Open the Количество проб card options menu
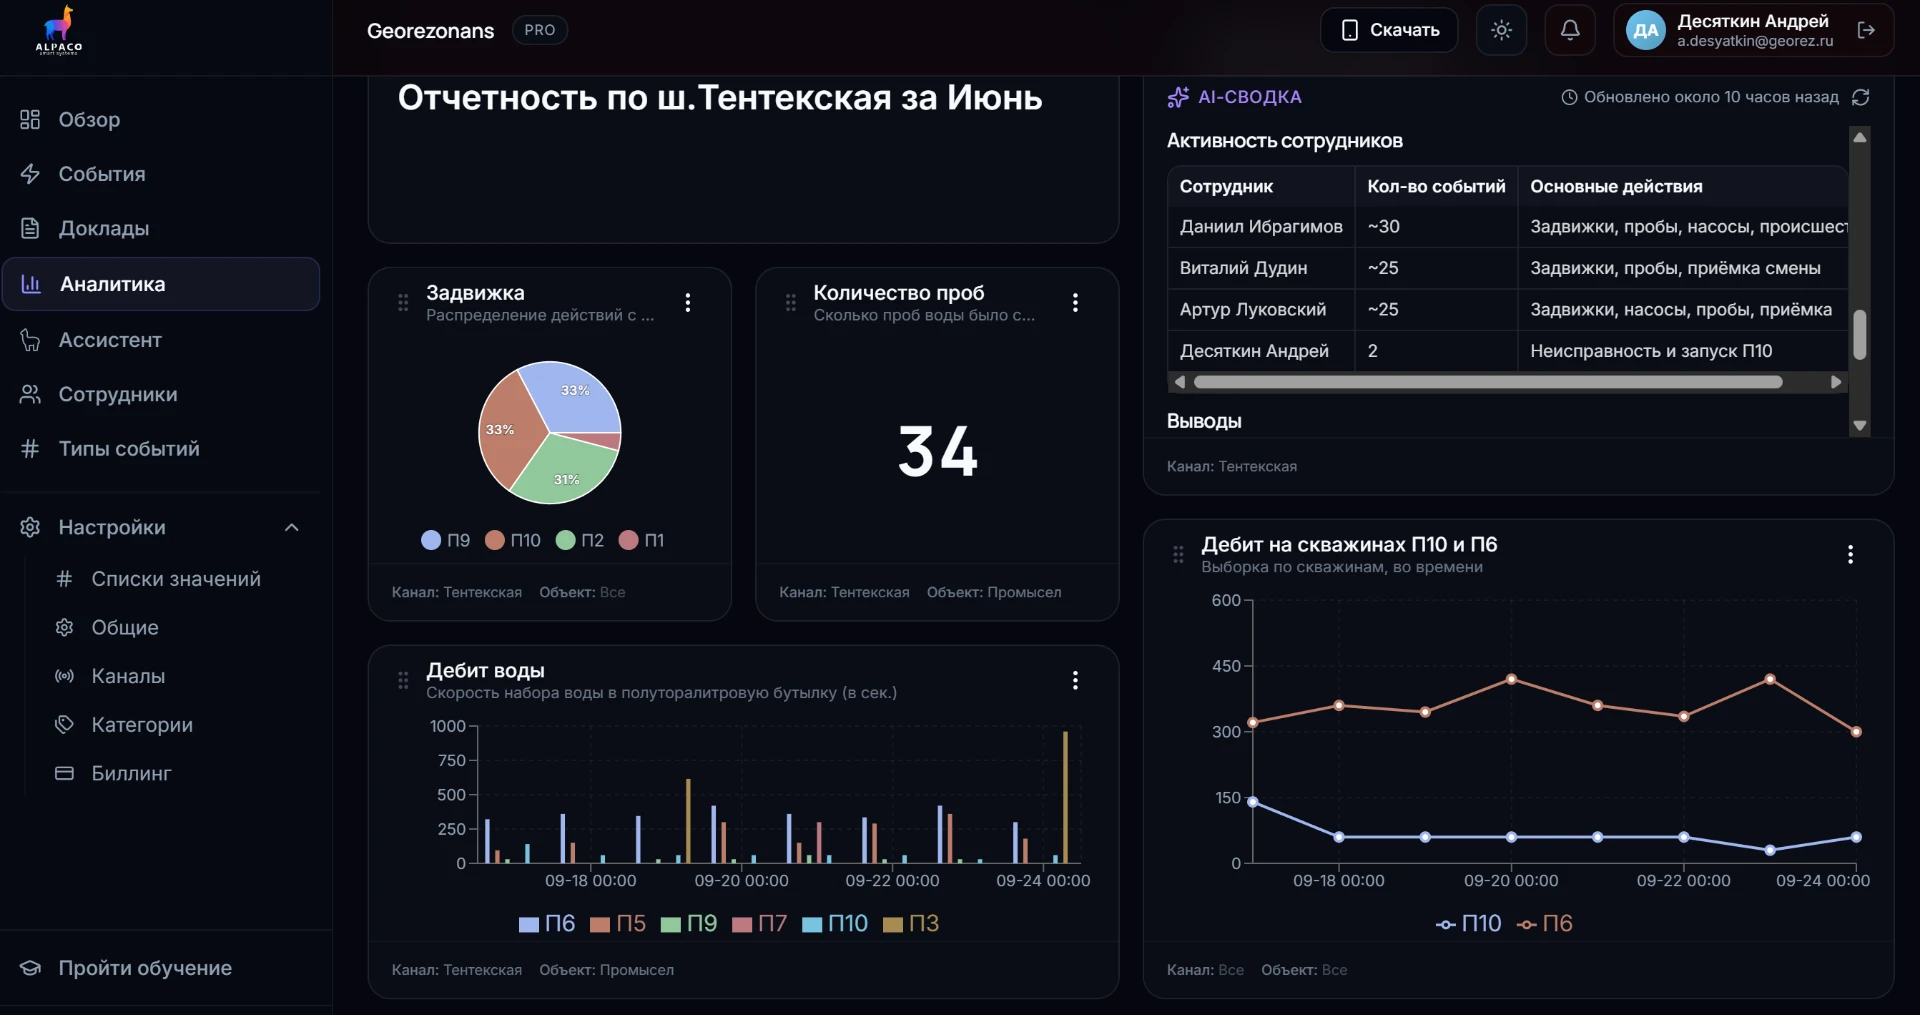Image resolution: width=1920 pixels, height=1015 pixels. pyautogui.click(x=1075, y=303)
